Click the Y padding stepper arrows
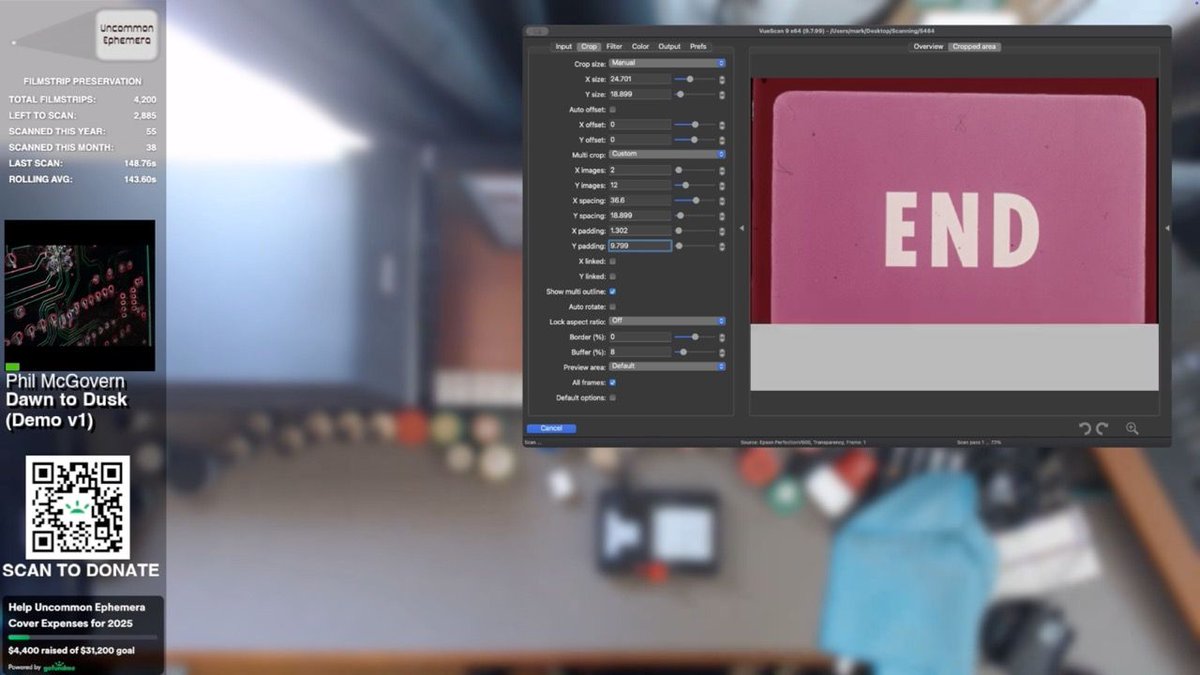The height and width of the screenshot is (675, 1200). point(722,246)
